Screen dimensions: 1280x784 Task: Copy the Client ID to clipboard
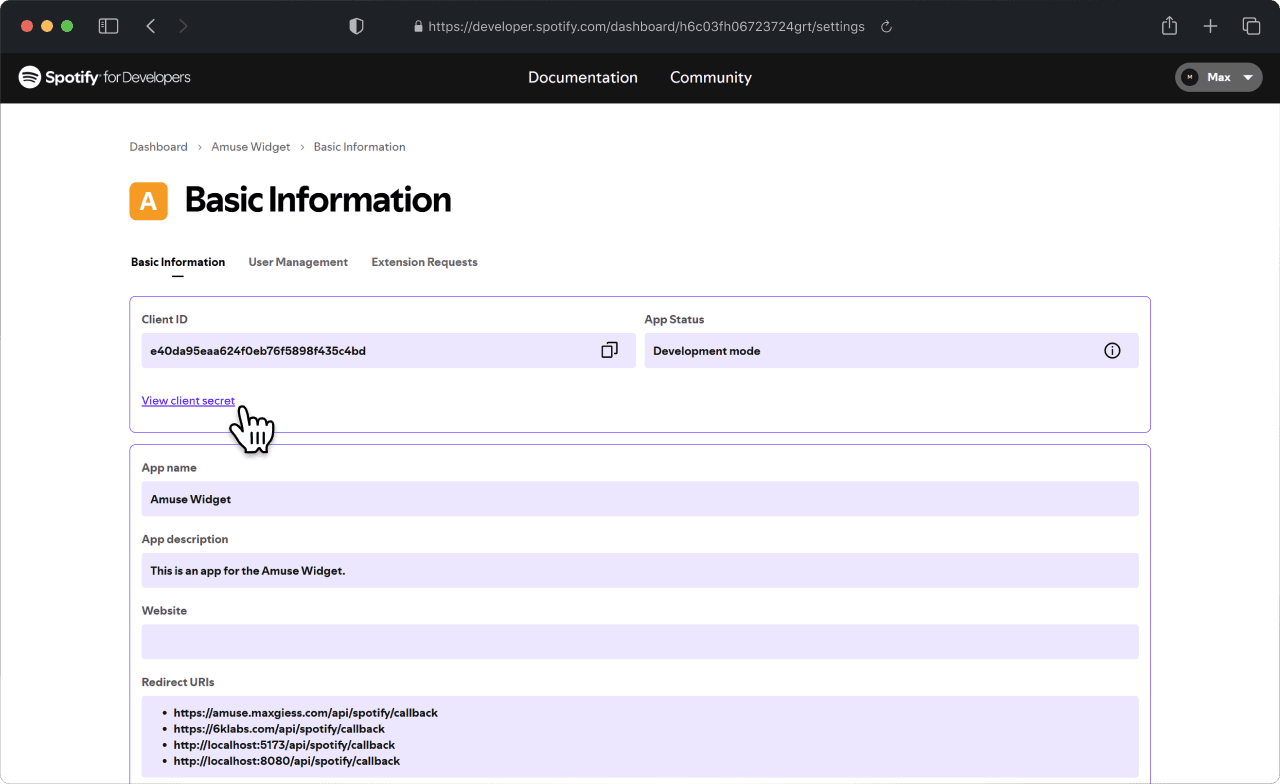click(609, 350)
